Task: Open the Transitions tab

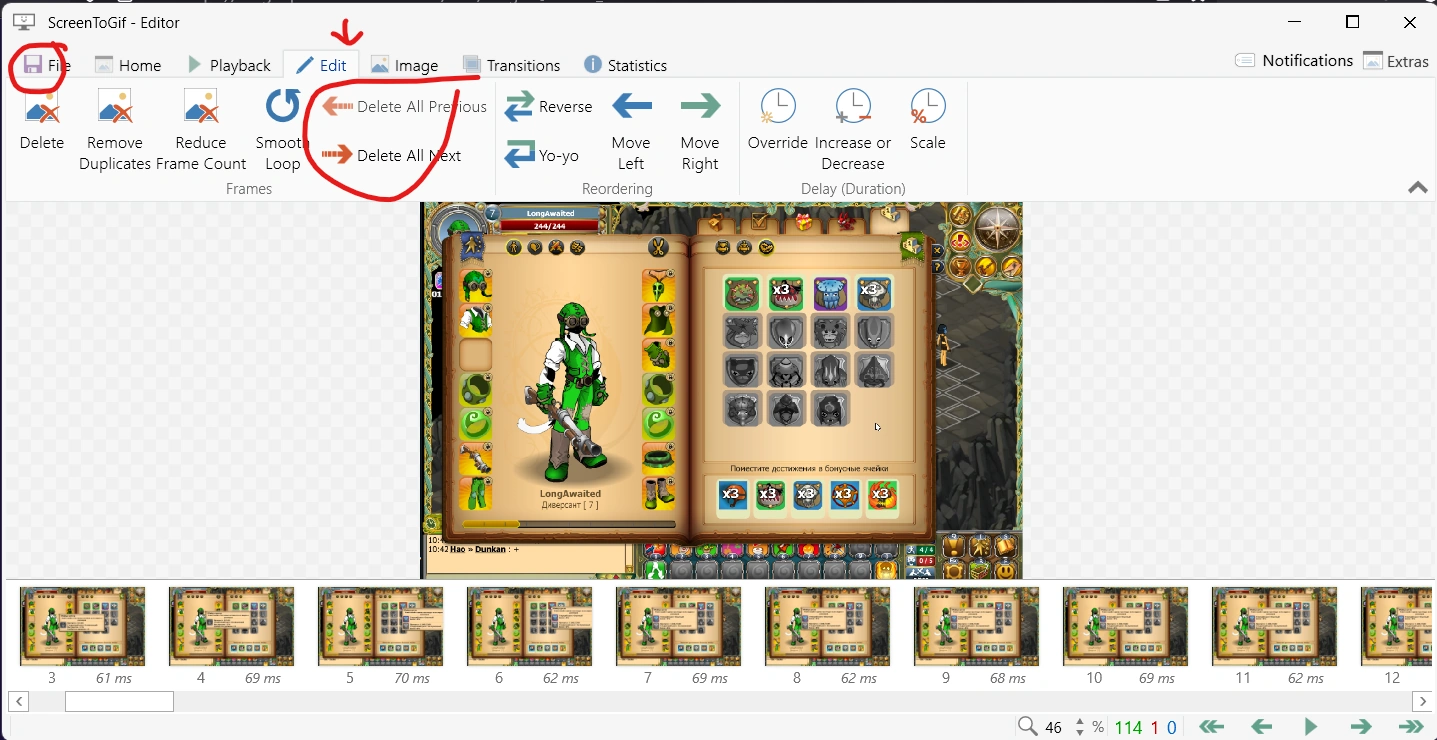Action: [511, 65]
